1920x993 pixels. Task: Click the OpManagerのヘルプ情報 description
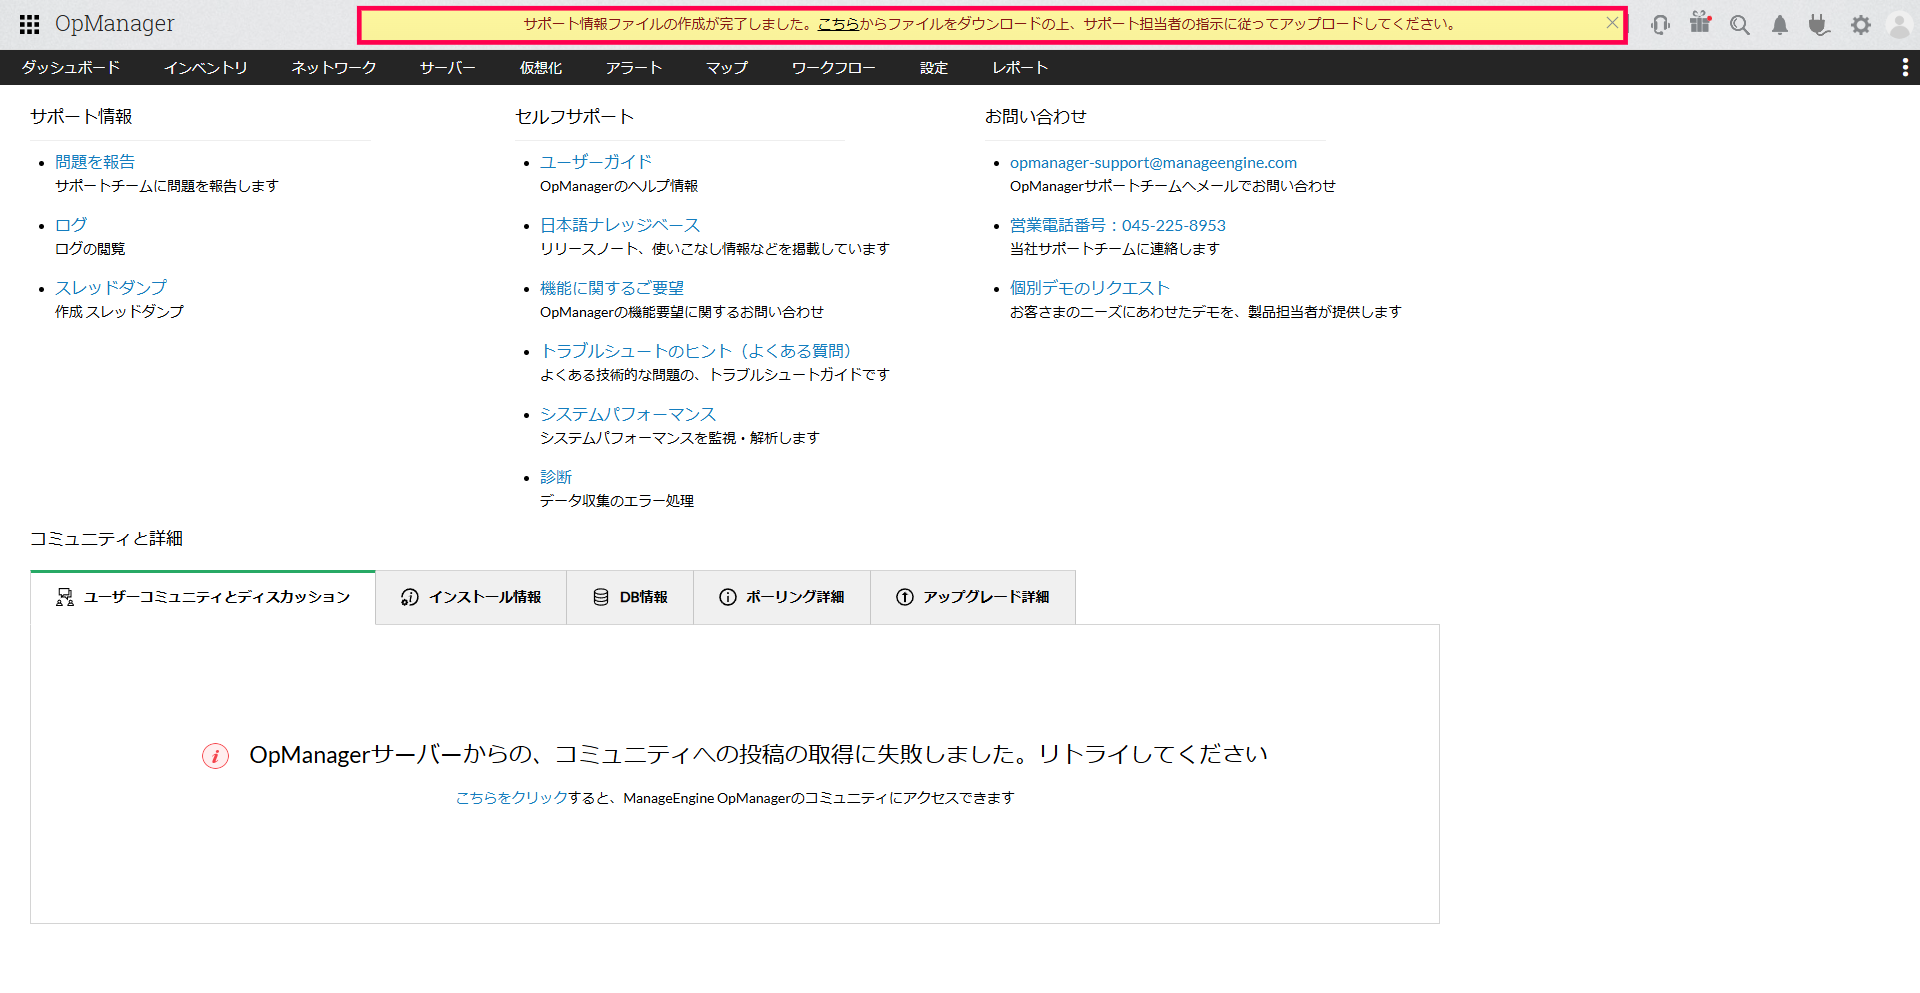coord(619,186)
